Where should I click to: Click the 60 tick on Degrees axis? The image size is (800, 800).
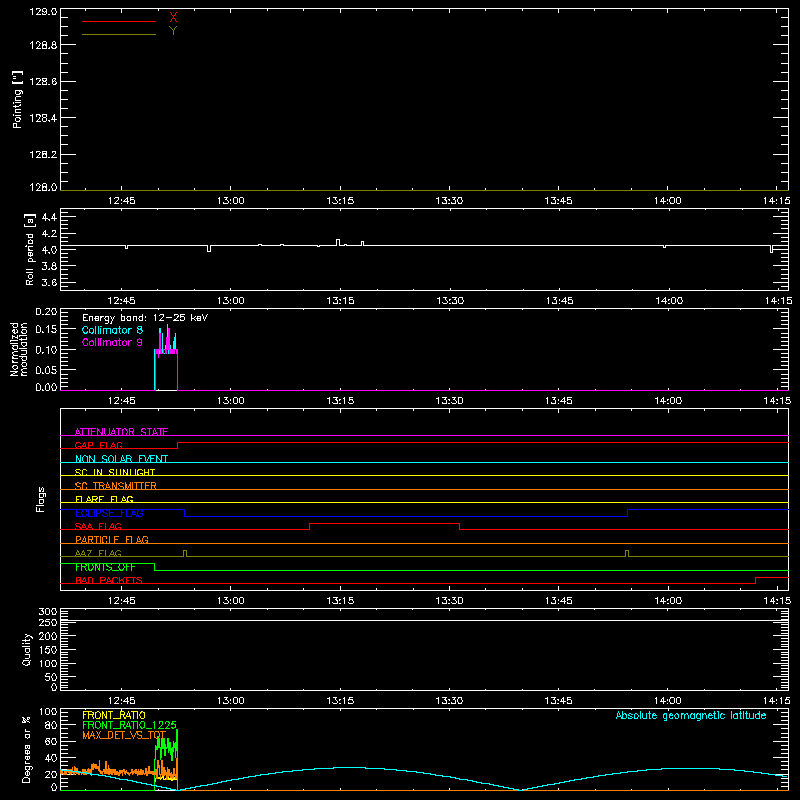[51, 742]
